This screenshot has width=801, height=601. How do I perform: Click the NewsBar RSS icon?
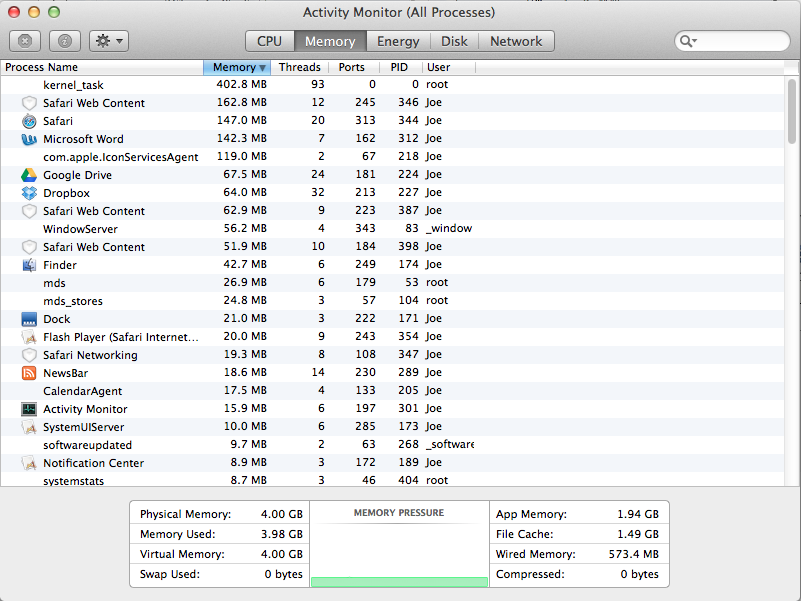pos(29,373)
